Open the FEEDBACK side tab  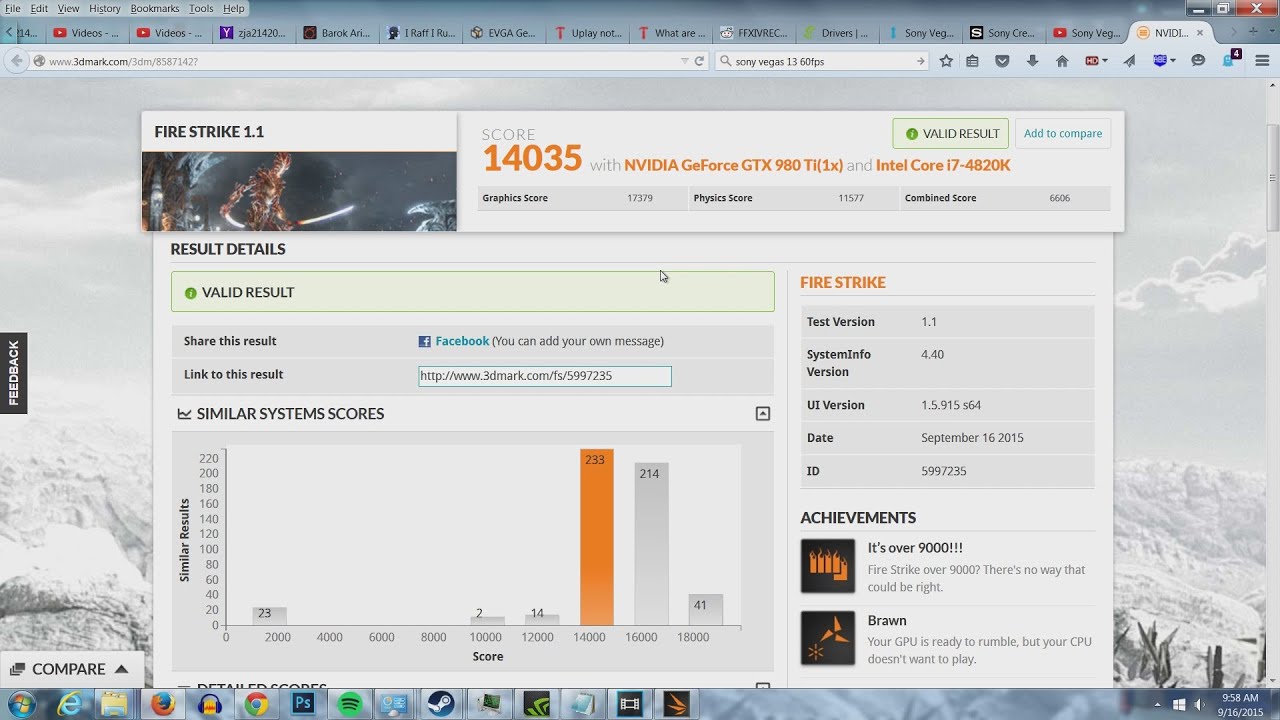13,373
